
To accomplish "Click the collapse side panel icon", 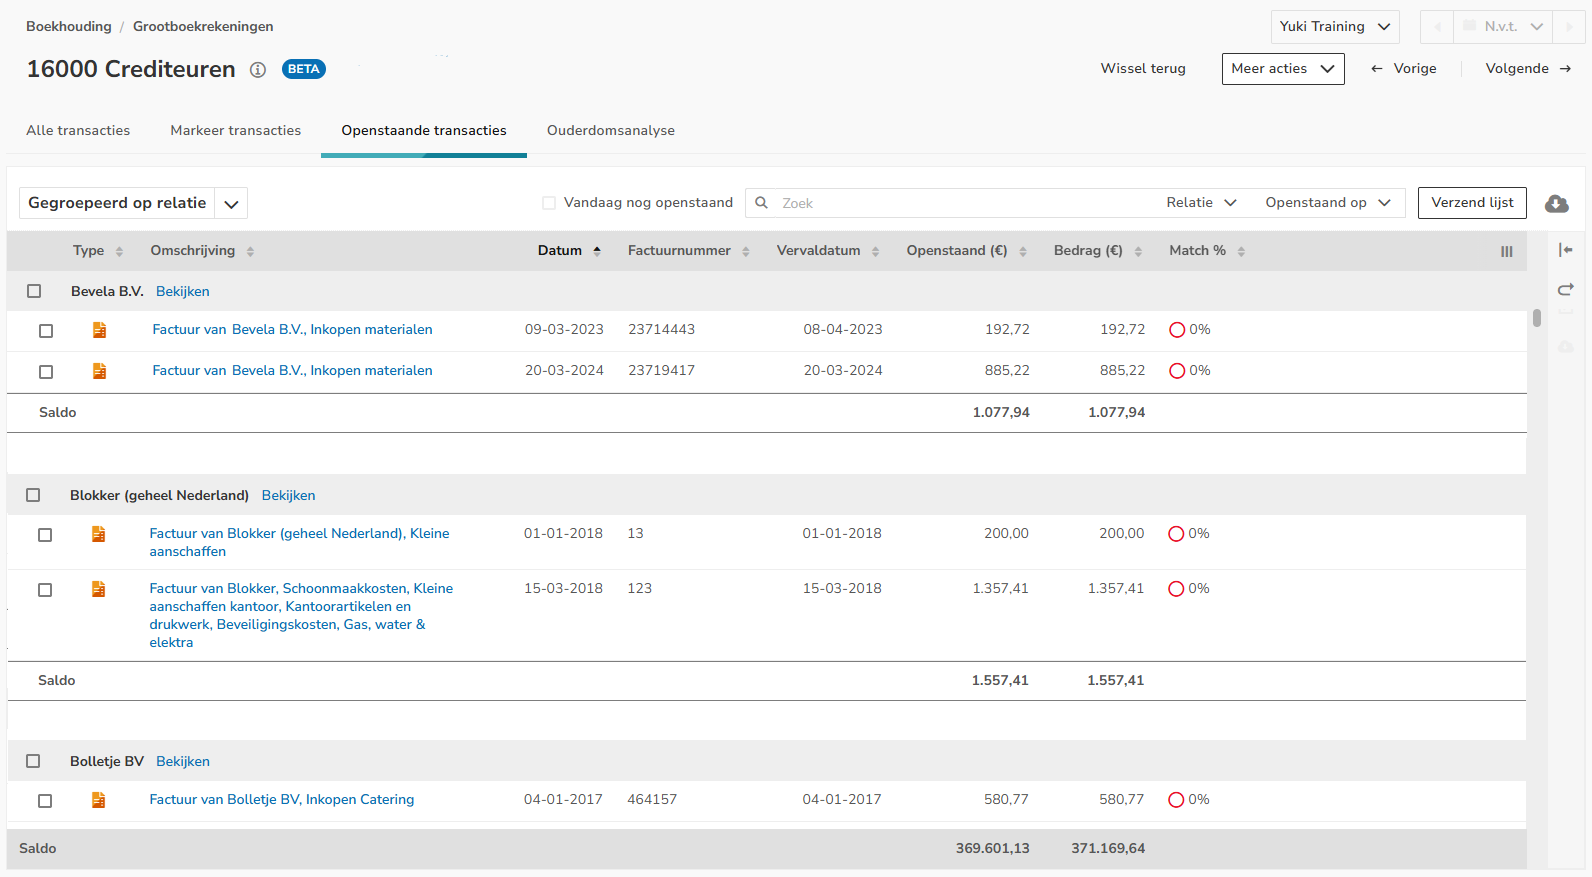I will [x=1565, y=250].
